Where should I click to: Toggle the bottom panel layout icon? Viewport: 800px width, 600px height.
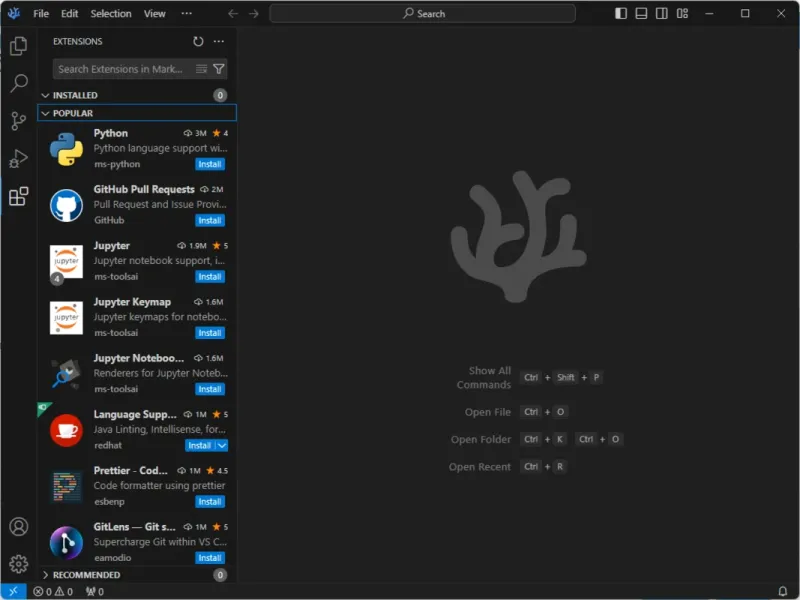[641, 14]
